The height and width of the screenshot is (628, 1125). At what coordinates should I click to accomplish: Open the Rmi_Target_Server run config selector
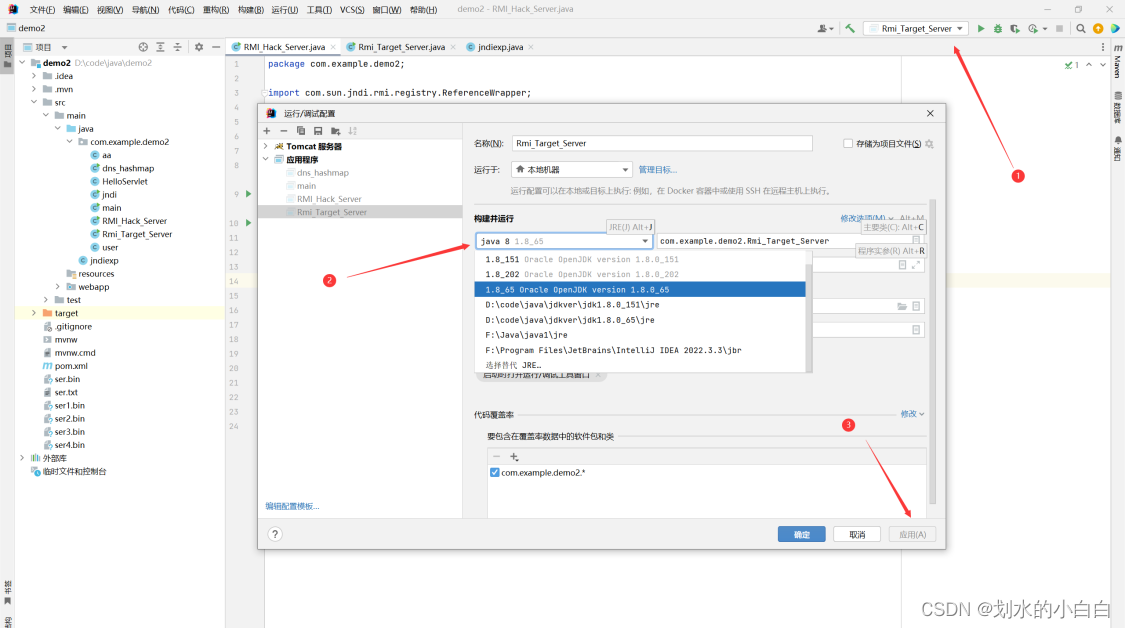[915, 29]
